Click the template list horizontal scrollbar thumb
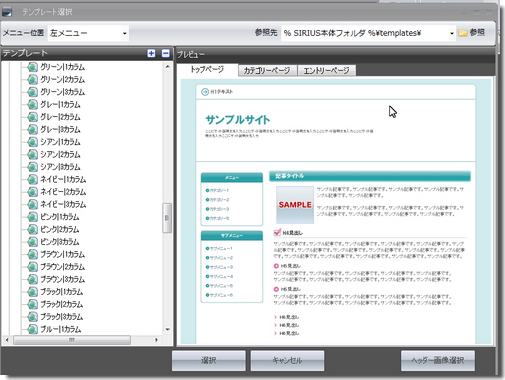505x380 pixels. (x=72, y=340)
